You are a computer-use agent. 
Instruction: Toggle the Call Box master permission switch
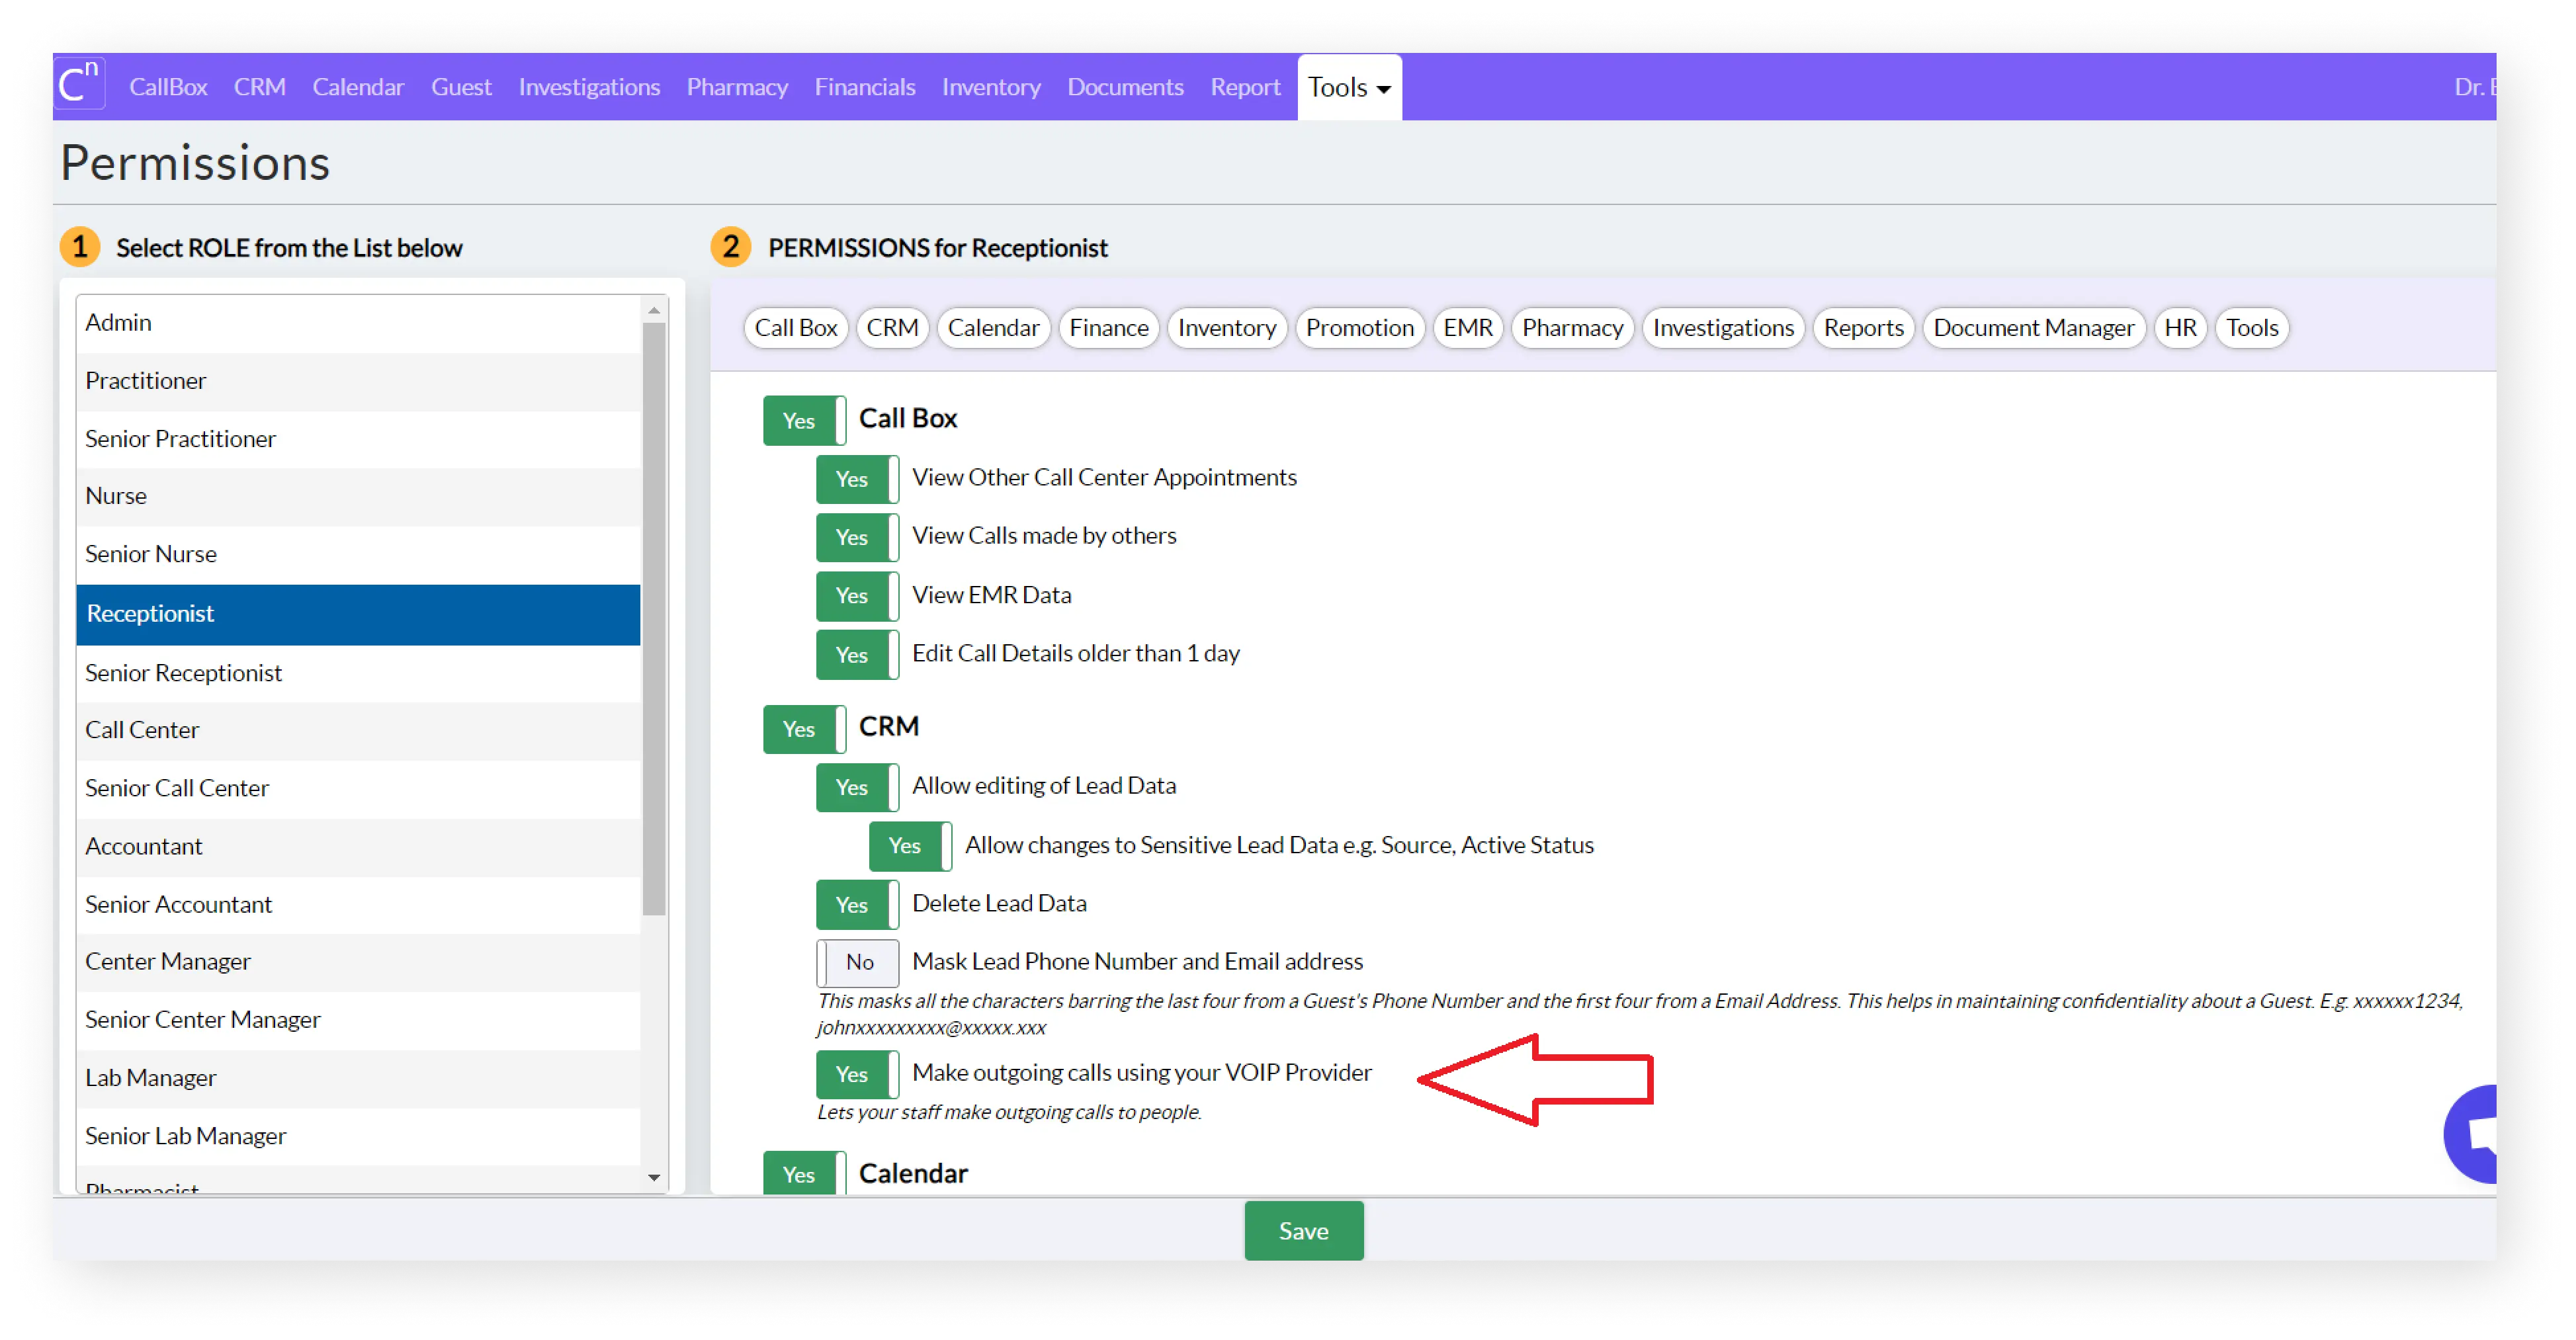[804, 420]
